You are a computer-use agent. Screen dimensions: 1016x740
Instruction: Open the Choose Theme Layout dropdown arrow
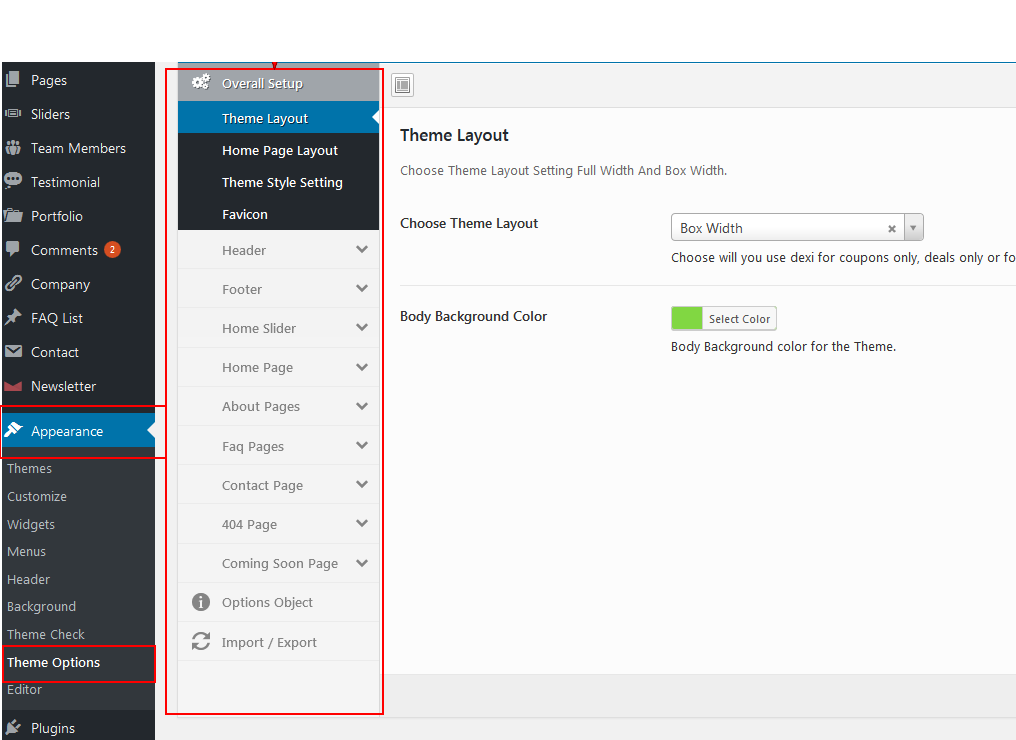click(913, 228)
